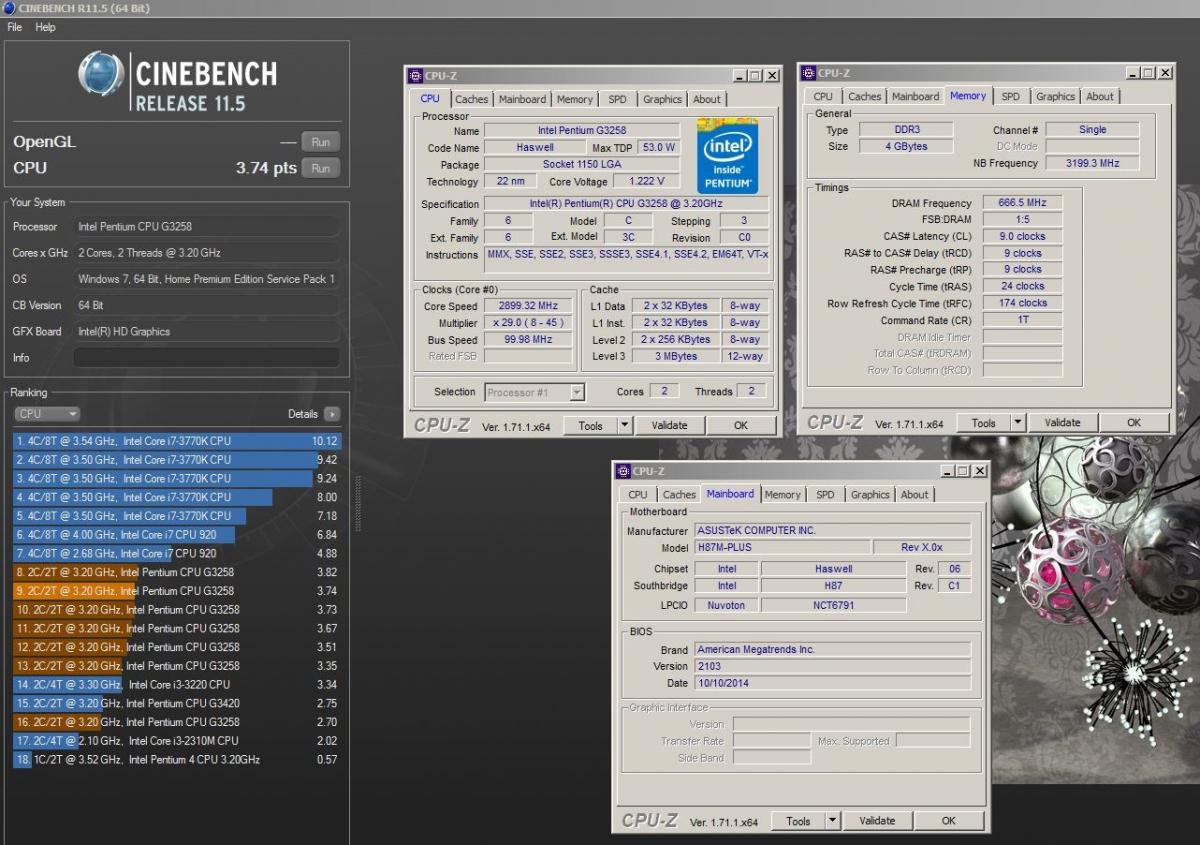1200x845 pixels.
Task: Click the LPCIO NCT6791 field
Action: pyautogui.click(x=833, y=605)
